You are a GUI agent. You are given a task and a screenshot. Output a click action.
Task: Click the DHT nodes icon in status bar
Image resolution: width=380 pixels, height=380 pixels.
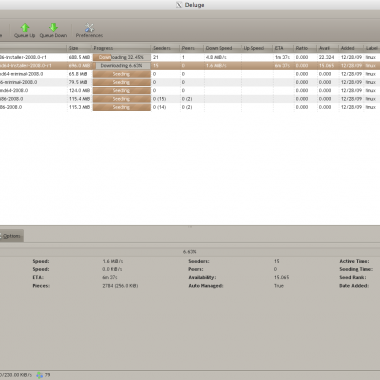tap(40, 375)
